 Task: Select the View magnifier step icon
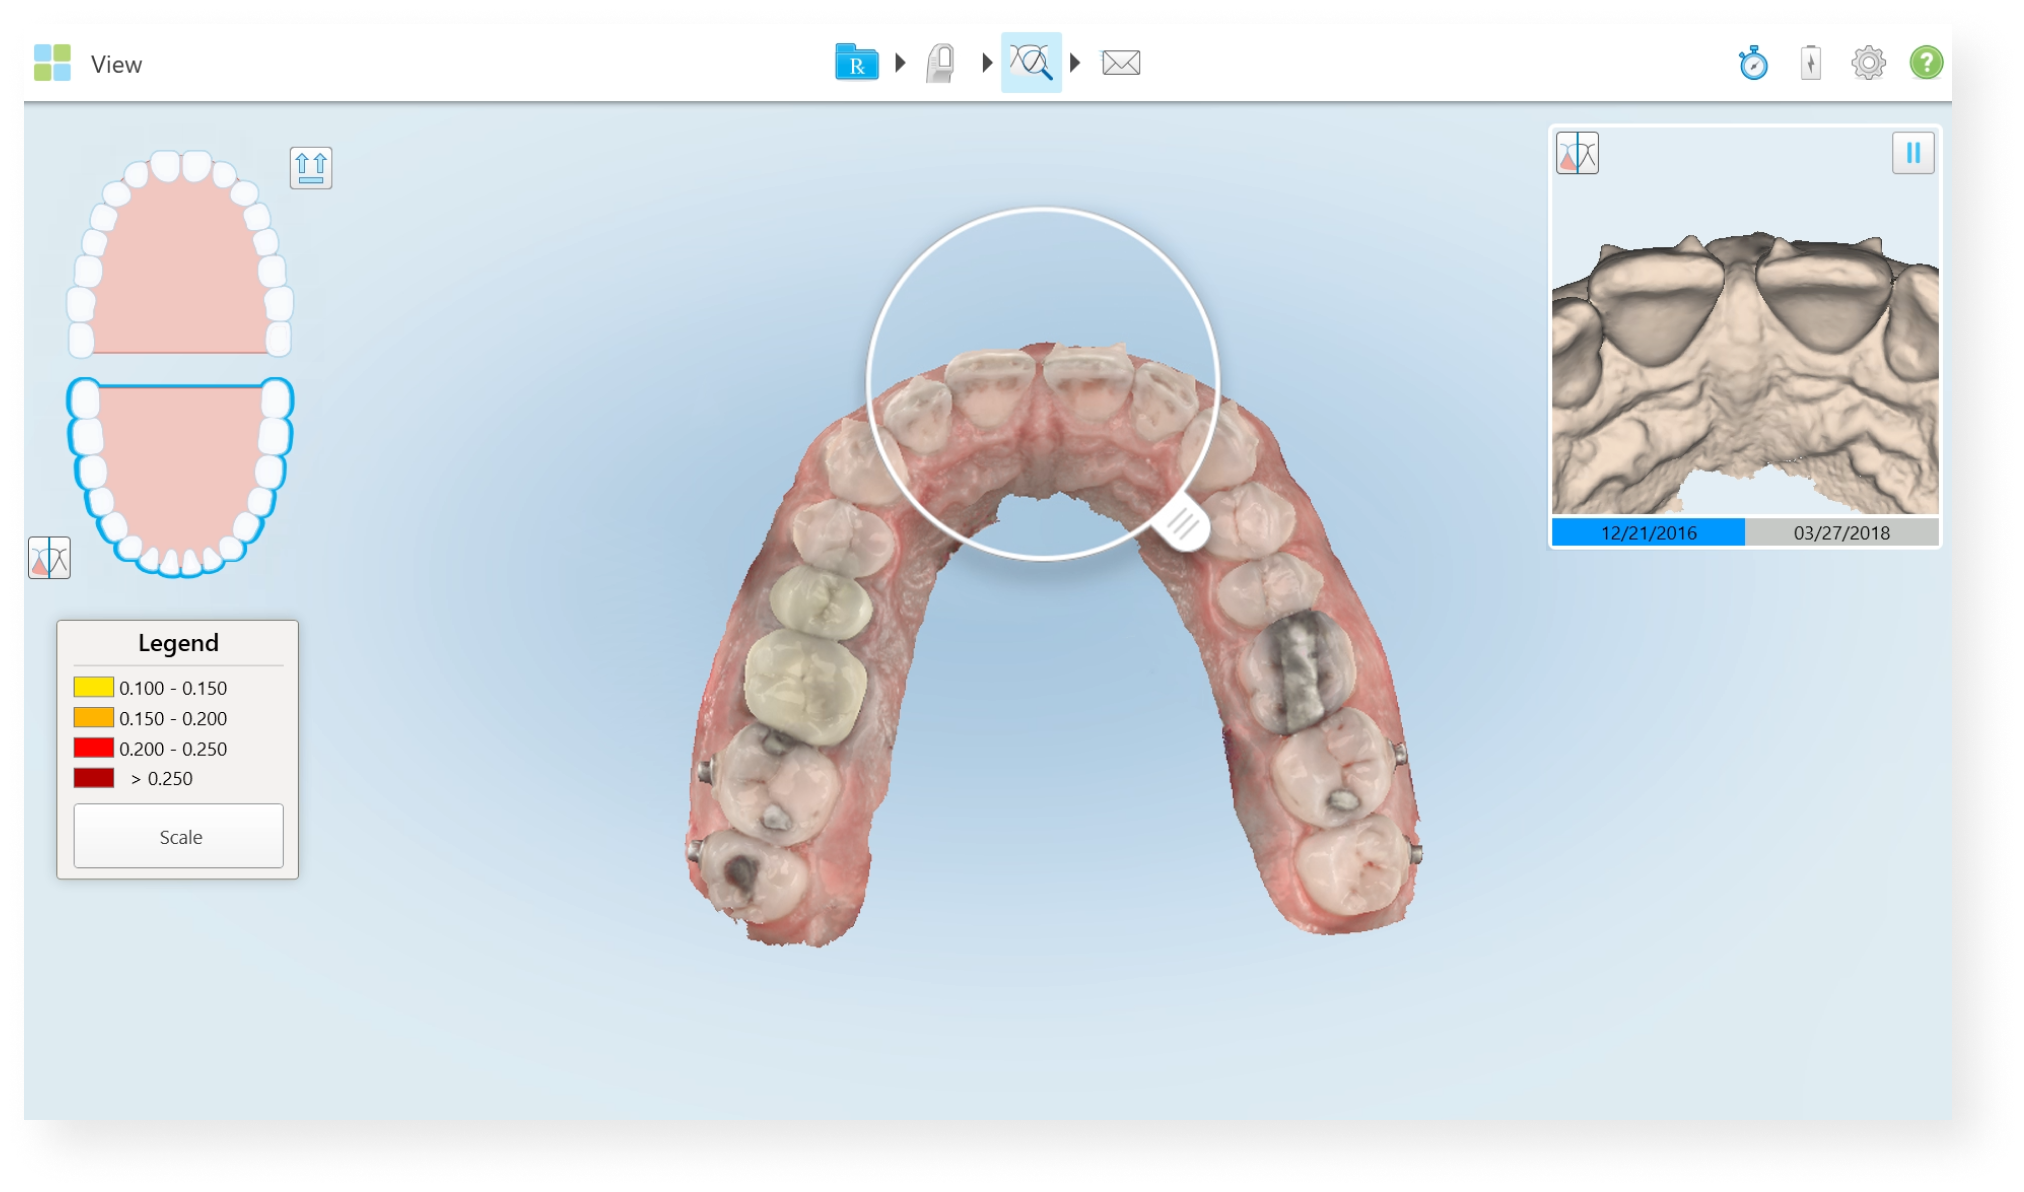[1031, 62]
